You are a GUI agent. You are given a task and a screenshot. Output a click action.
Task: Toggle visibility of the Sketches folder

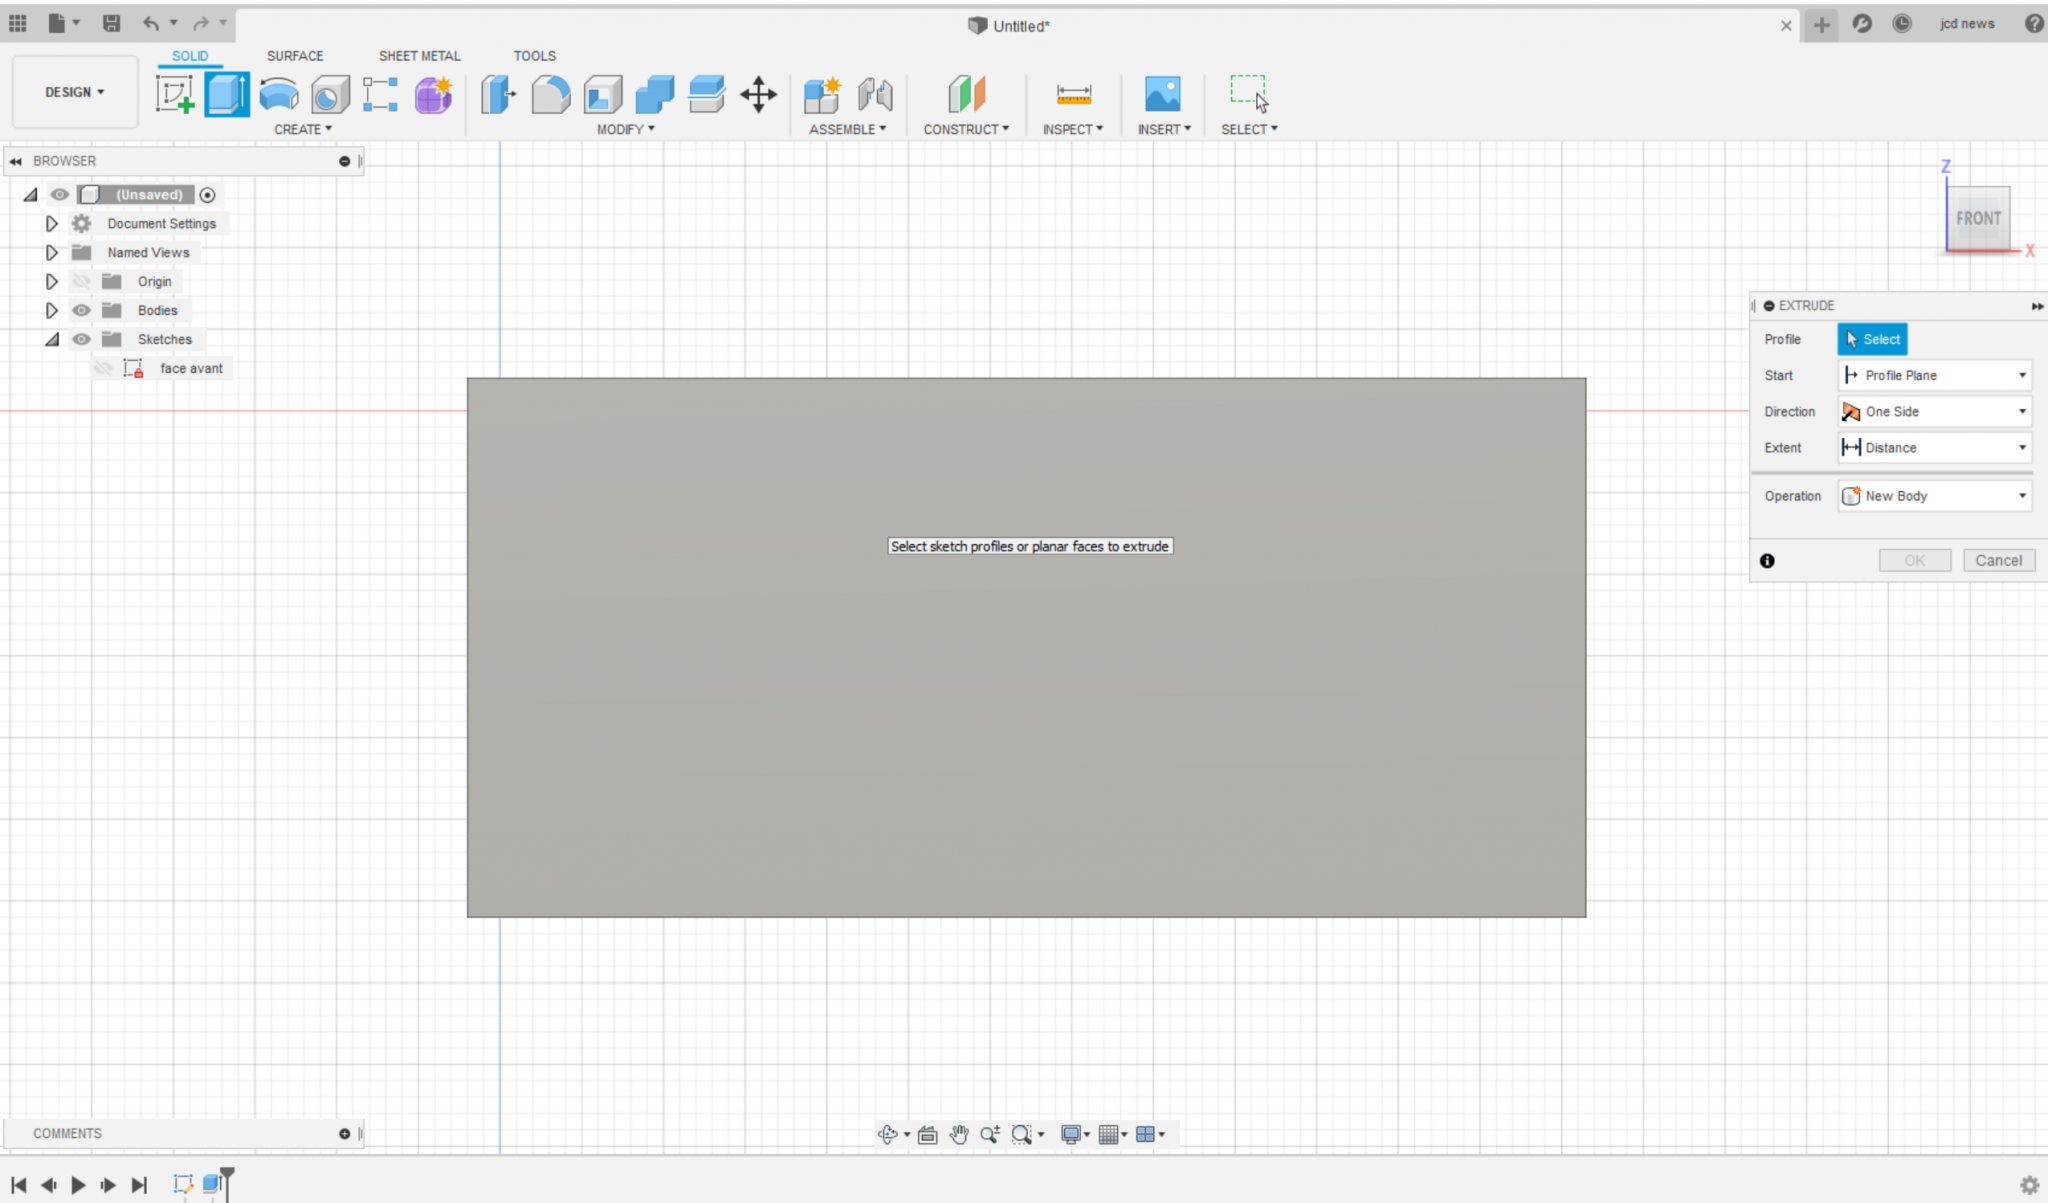pos(81,339)
